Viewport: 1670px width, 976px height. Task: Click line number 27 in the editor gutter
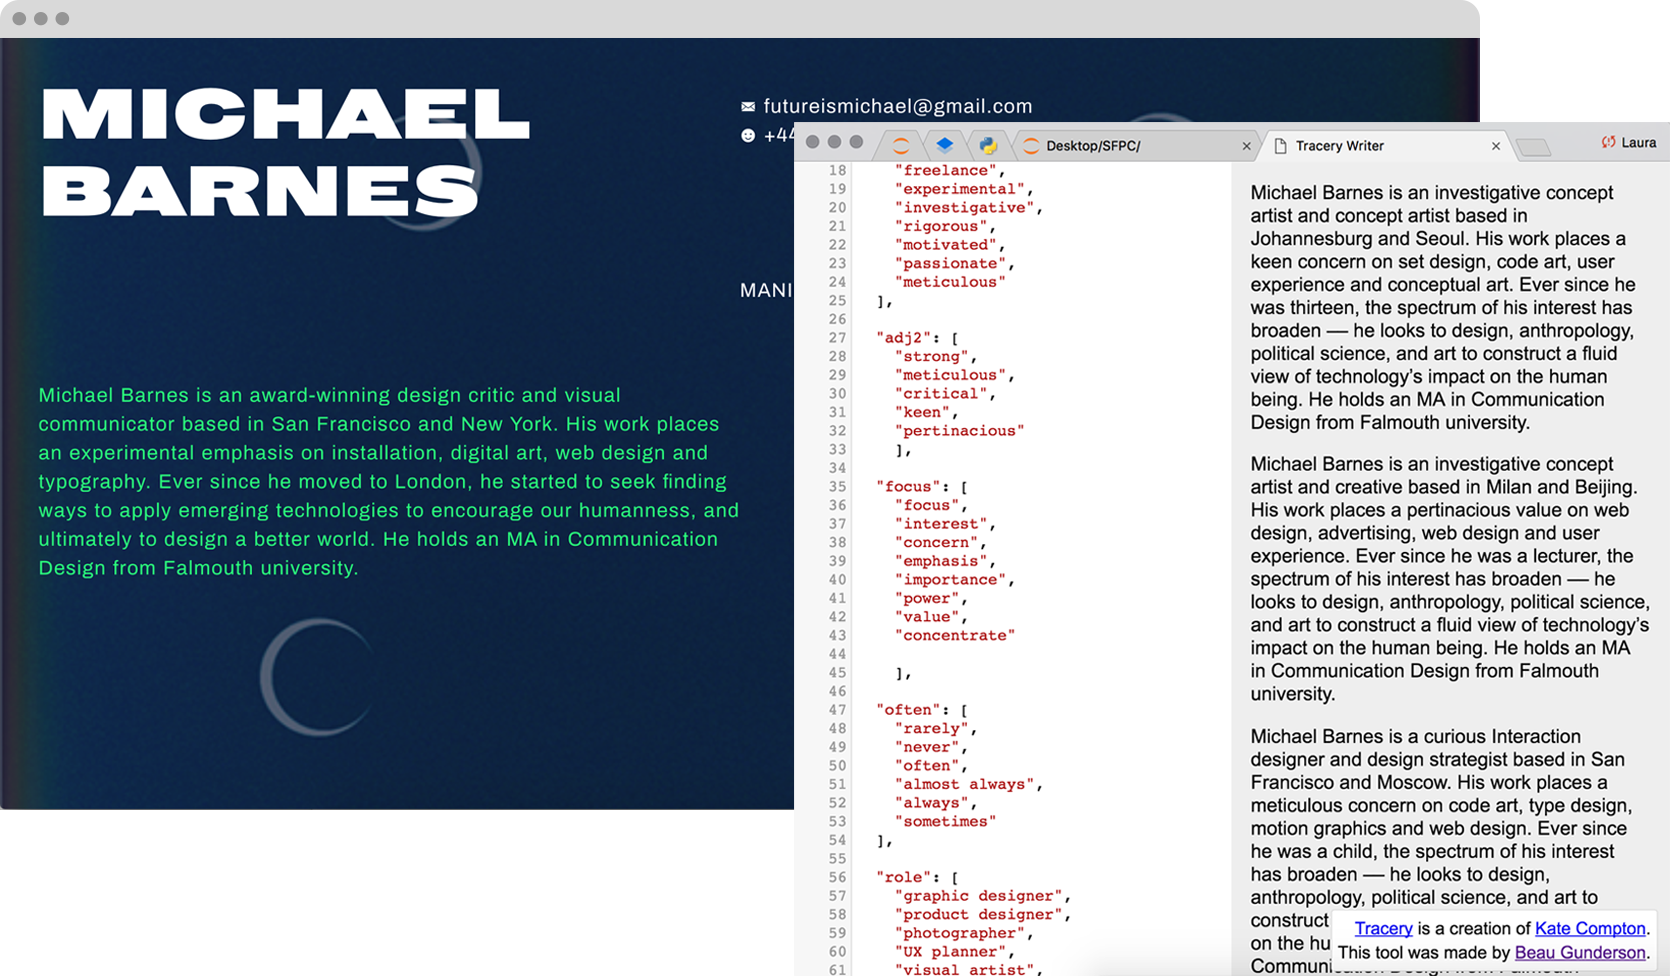(837, 338)
